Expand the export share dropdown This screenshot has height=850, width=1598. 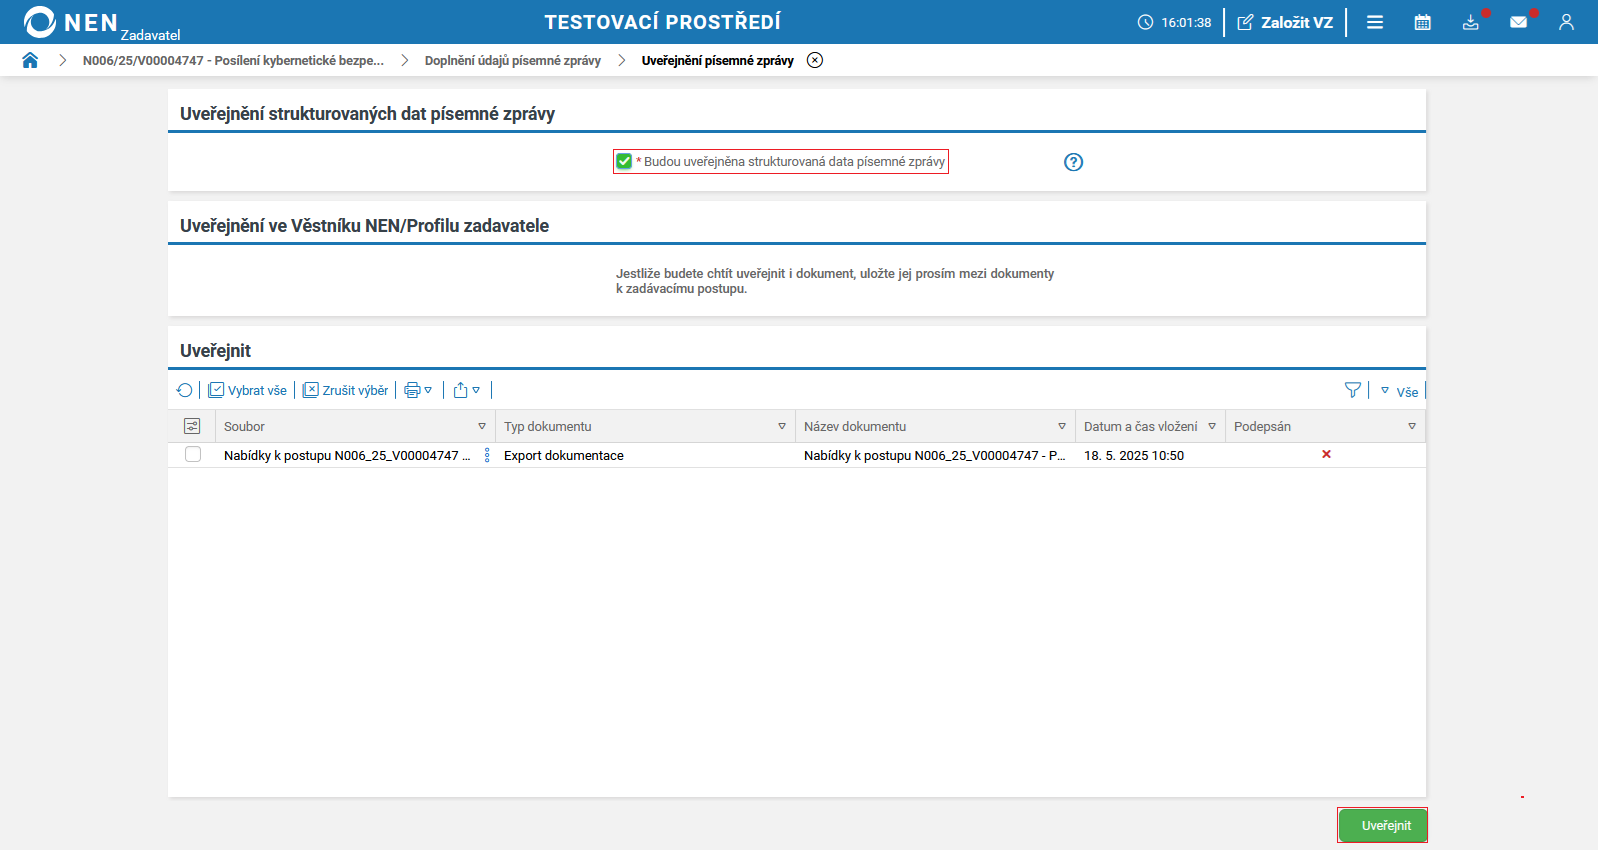click(466, 390)
